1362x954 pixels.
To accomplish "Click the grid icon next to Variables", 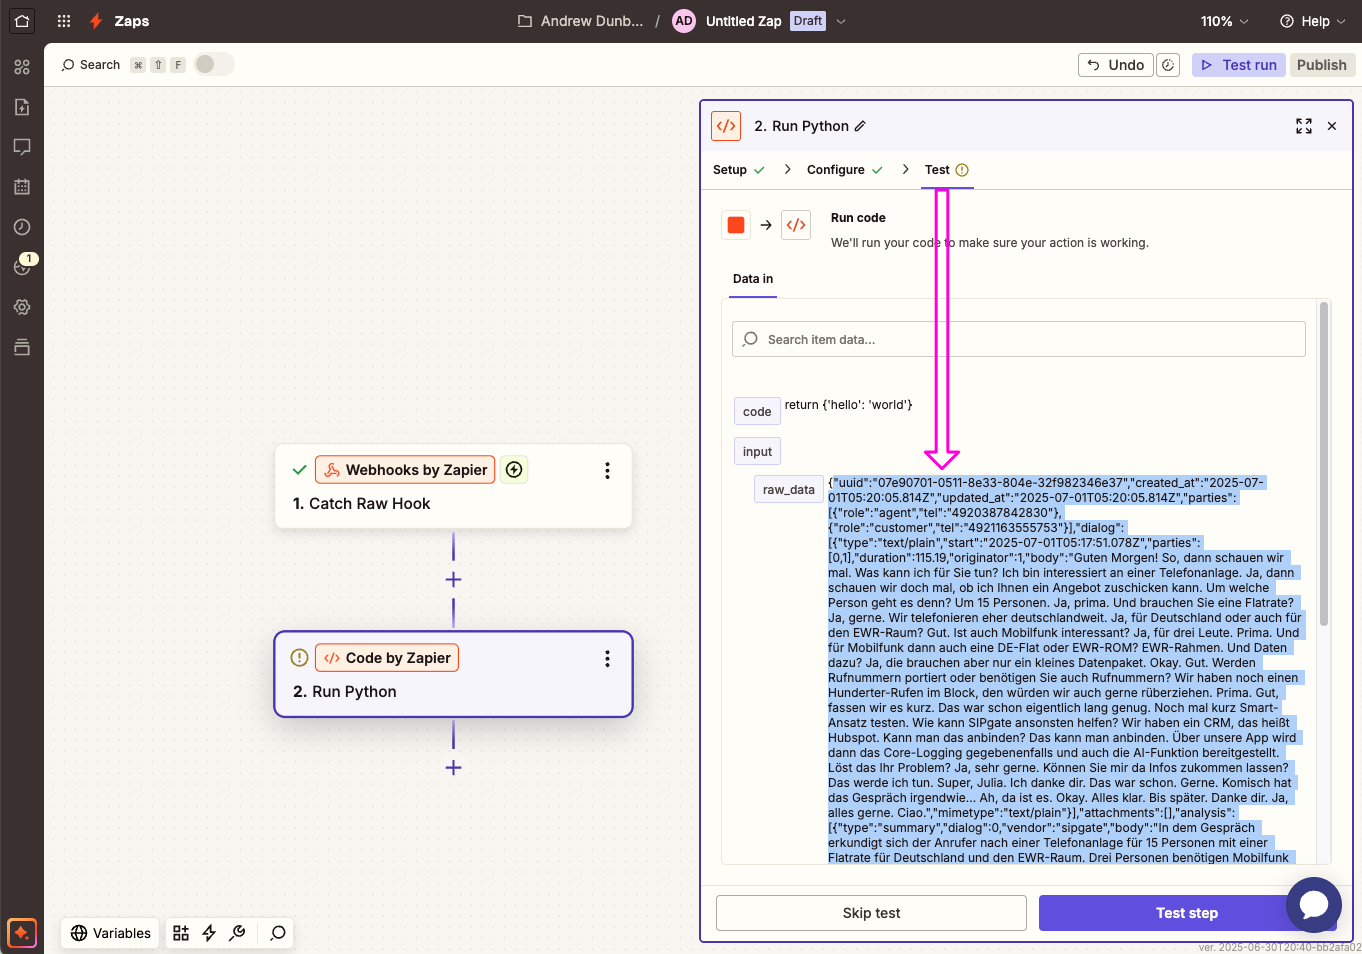I will (181, 933).
